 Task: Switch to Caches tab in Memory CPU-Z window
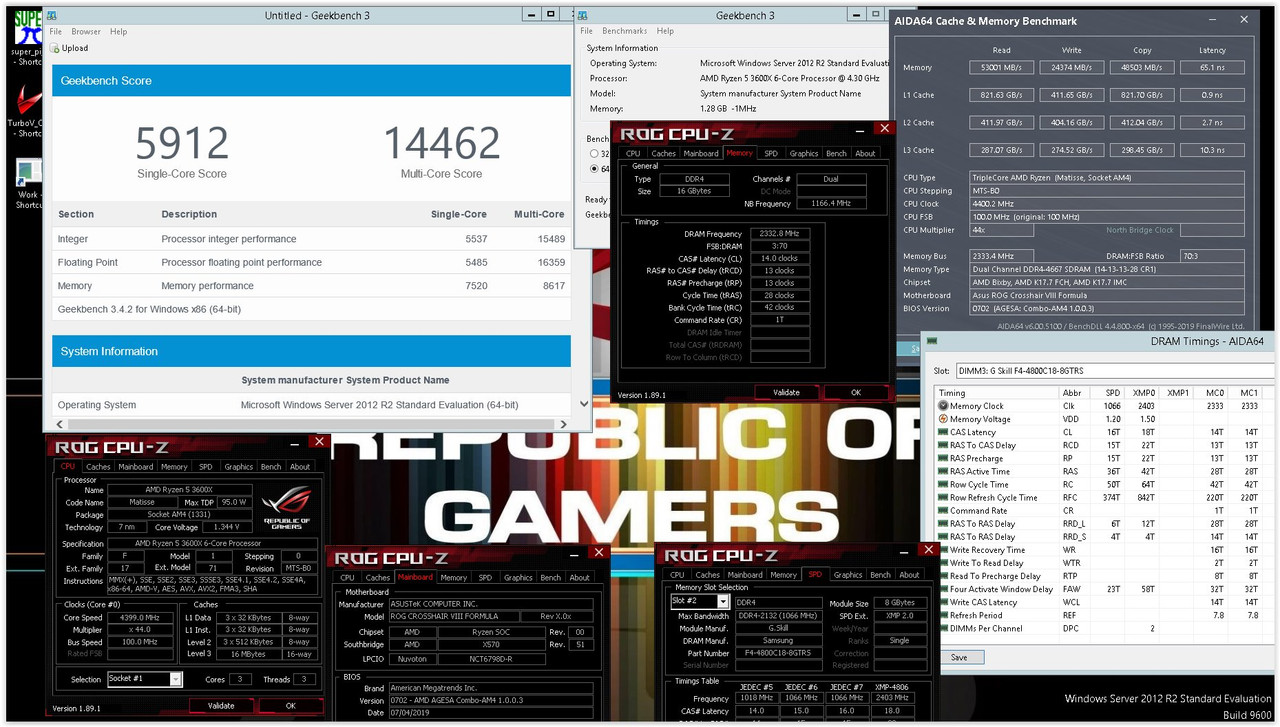point(663,153)
